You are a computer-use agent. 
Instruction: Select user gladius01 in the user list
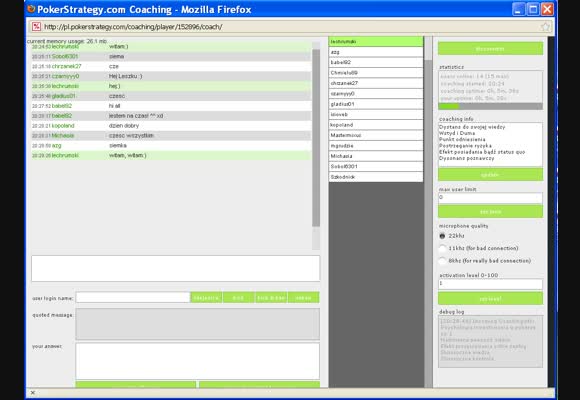[376, 104]
